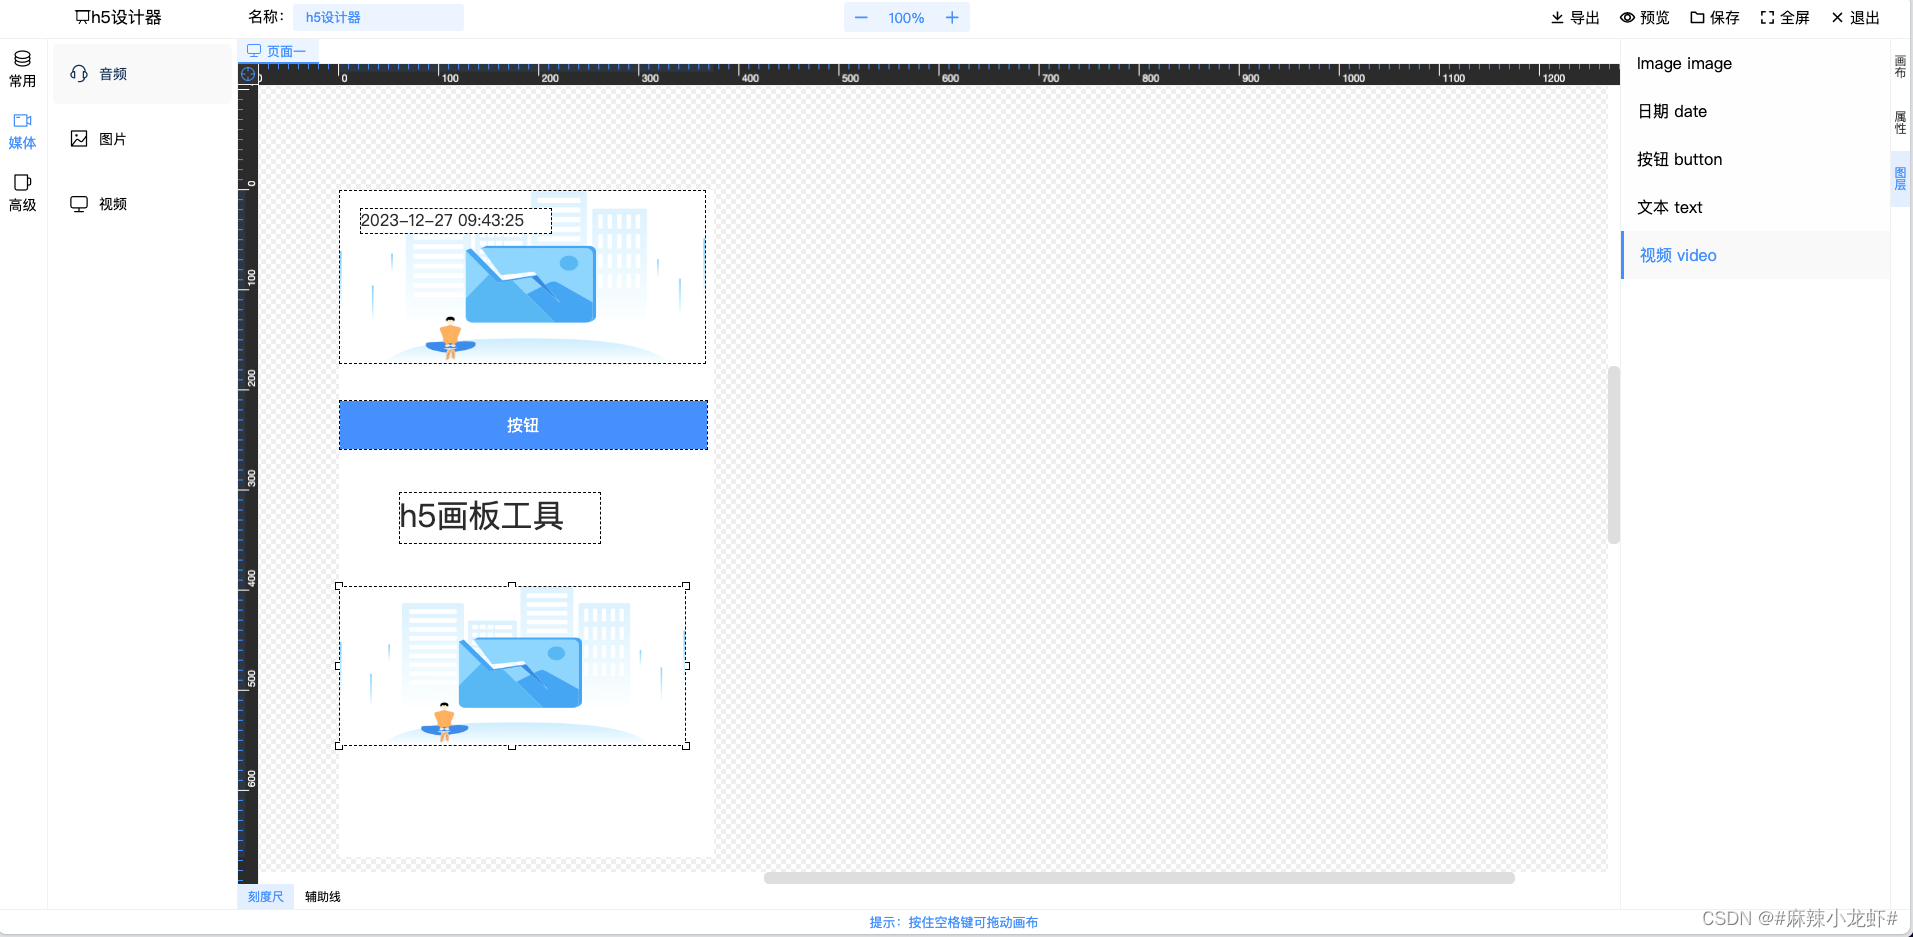Click the bottom-middle resize handle of selected image
The height and width of the screenshot is (937, 1913).
tap(512, 746)
